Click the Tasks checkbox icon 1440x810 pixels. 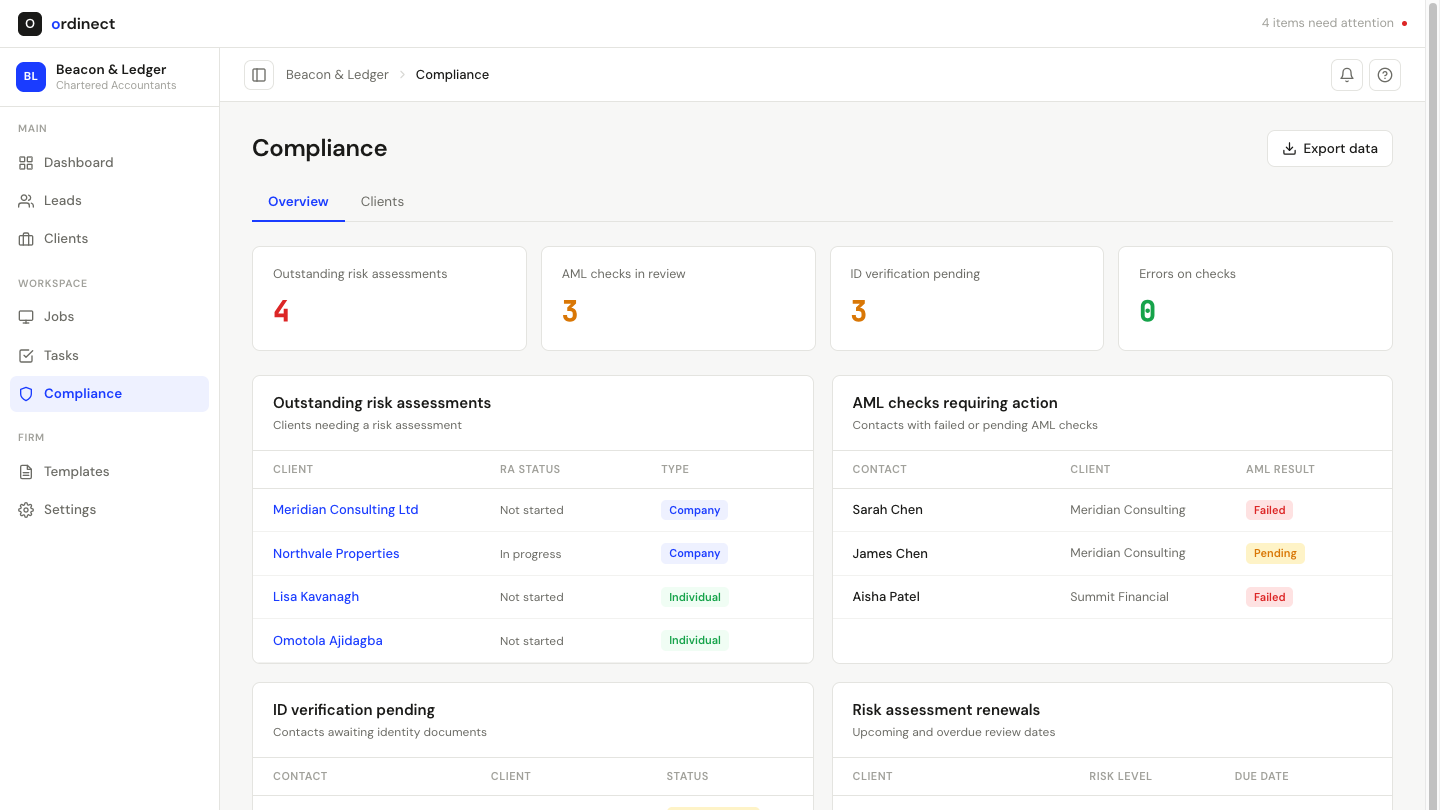[x=26, y=356]
